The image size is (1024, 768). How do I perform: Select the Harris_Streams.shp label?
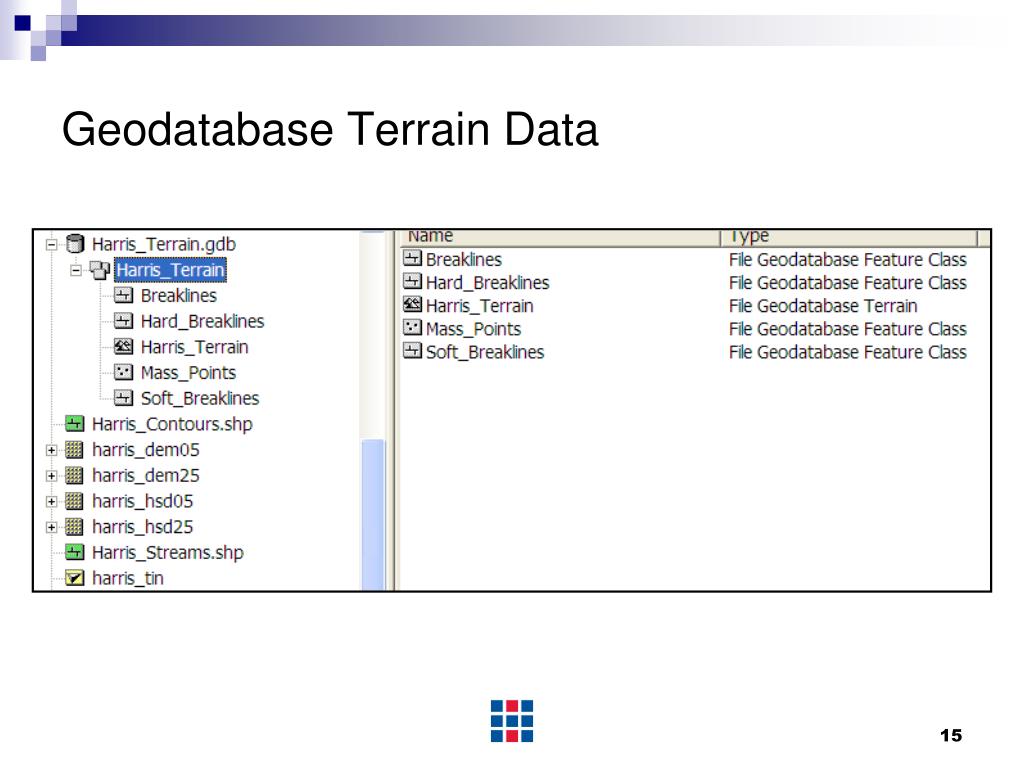tap(167, 552)
